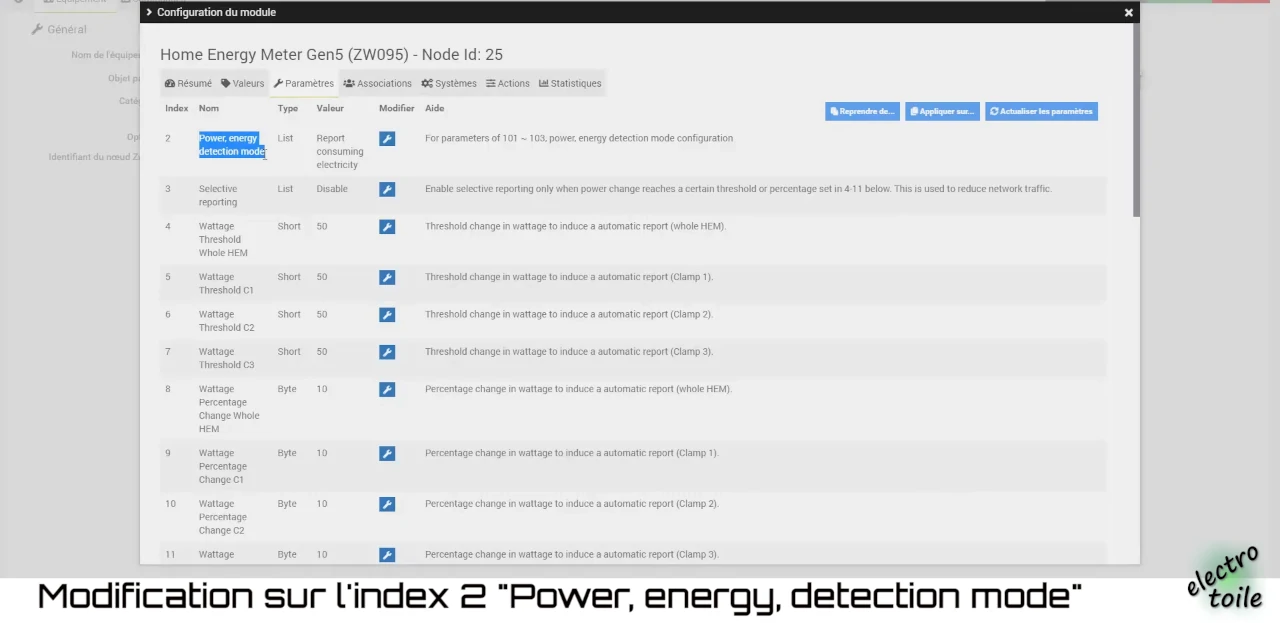Click value Report consuming electricity

tap(340, 151)
